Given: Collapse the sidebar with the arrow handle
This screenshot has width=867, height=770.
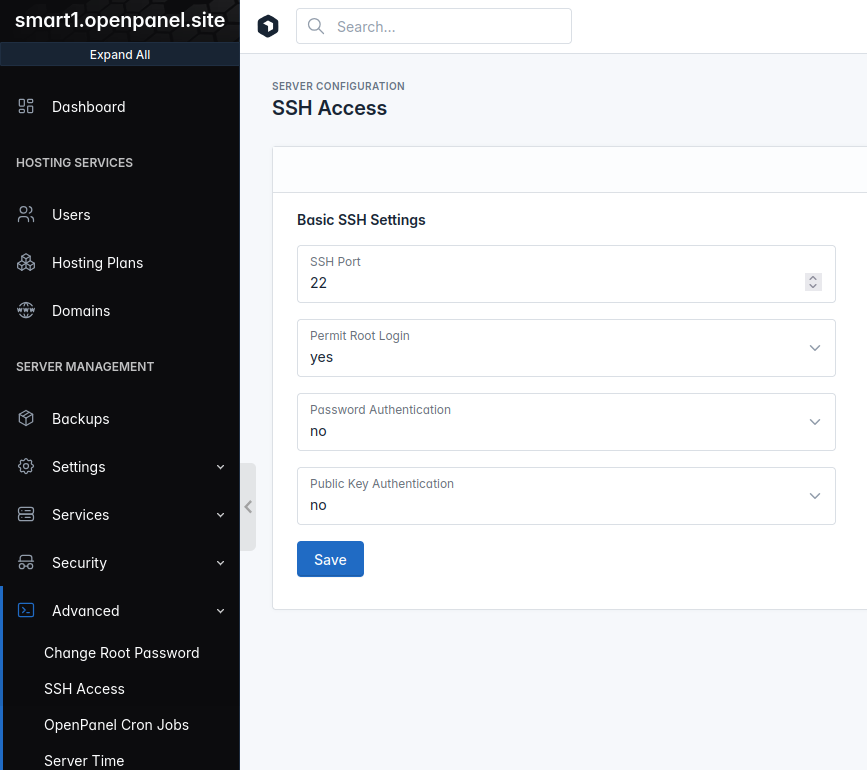Looking at the screenshot, I should click(248, 507).
